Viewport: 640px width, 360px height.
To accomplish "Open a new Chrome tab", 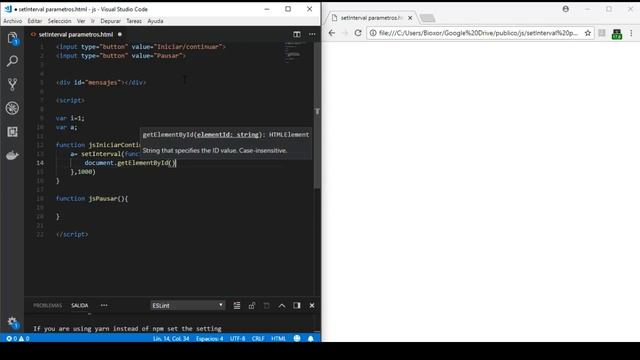I will pyautogui.click(x=427, y=18).
